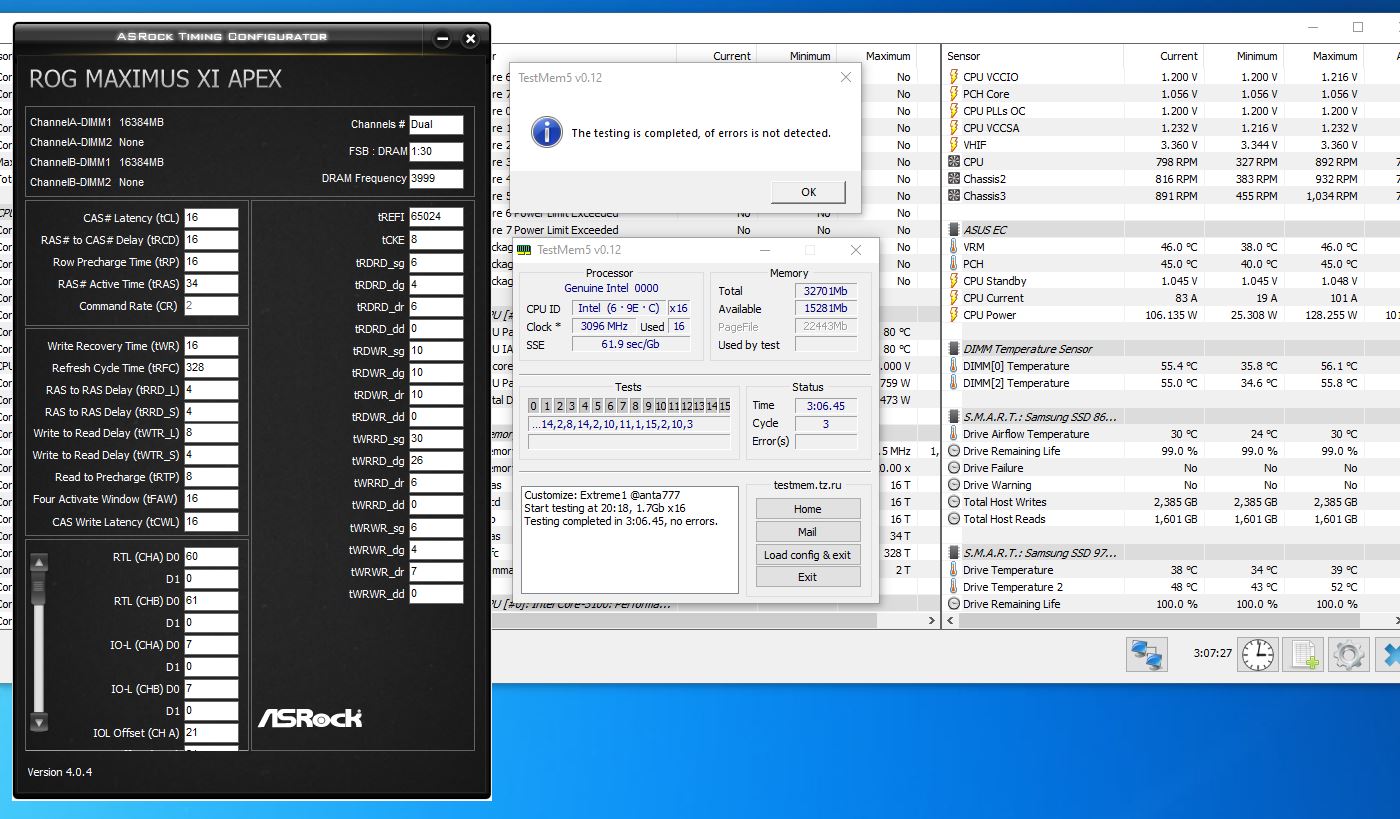Click the scrollbar in ASRock Timing Configurator
Viewport: 1400px width, 819px height.
pyautogui.click(x=39, y=642)
